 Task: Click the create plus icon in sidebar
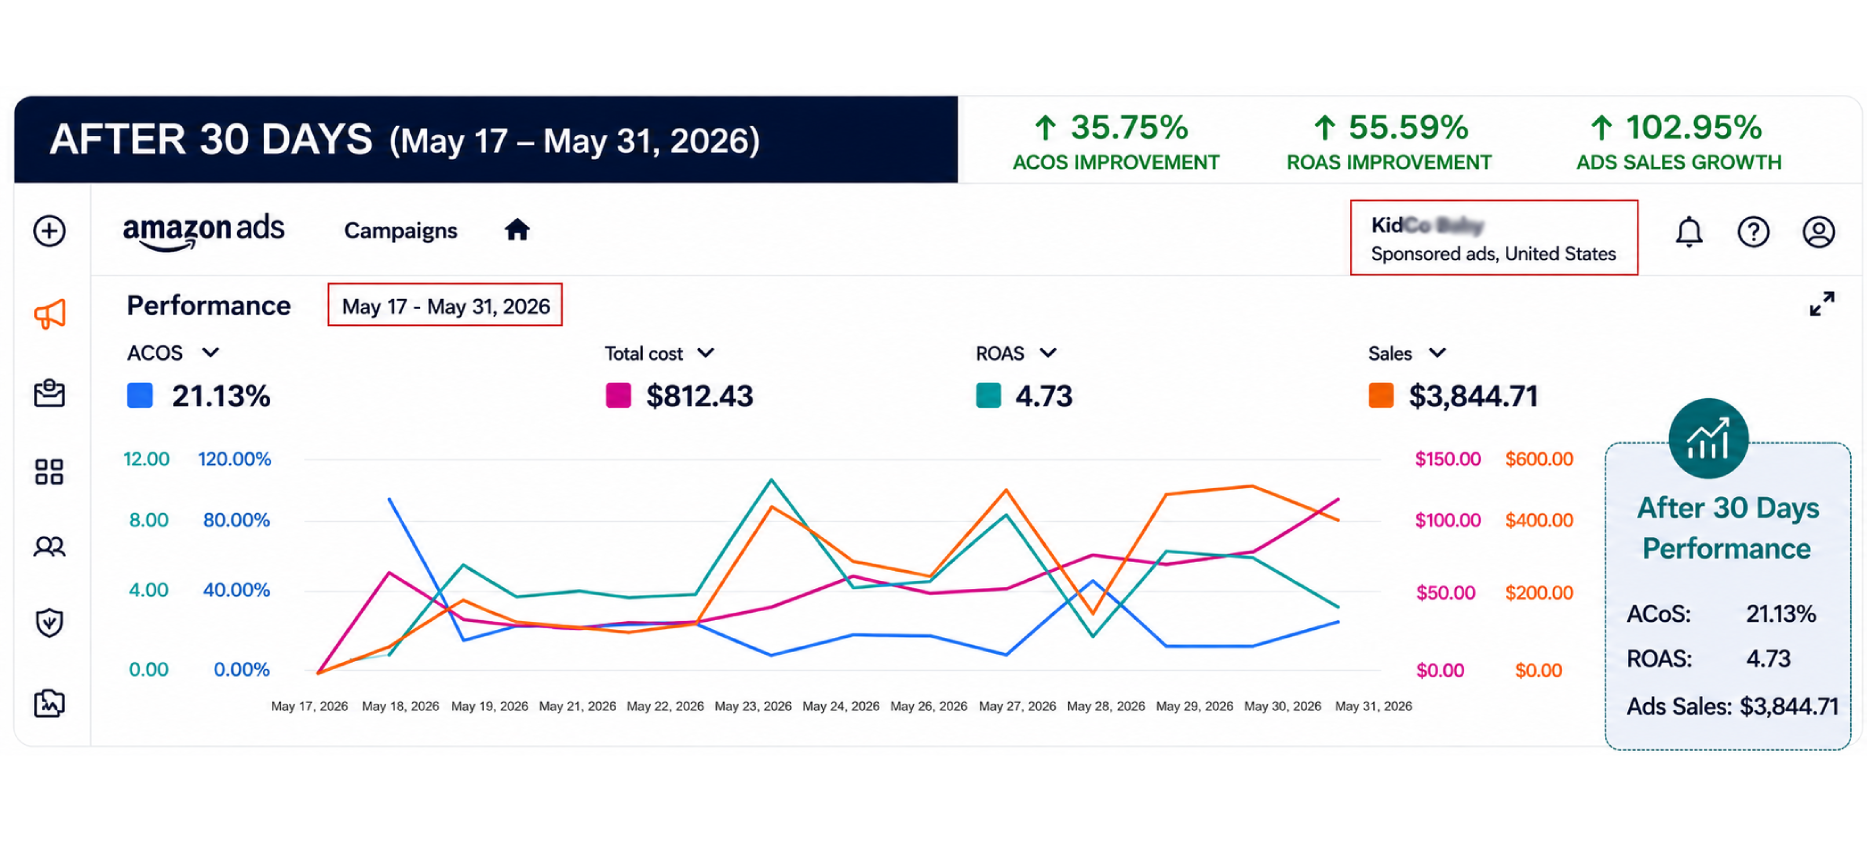[50, 231]
